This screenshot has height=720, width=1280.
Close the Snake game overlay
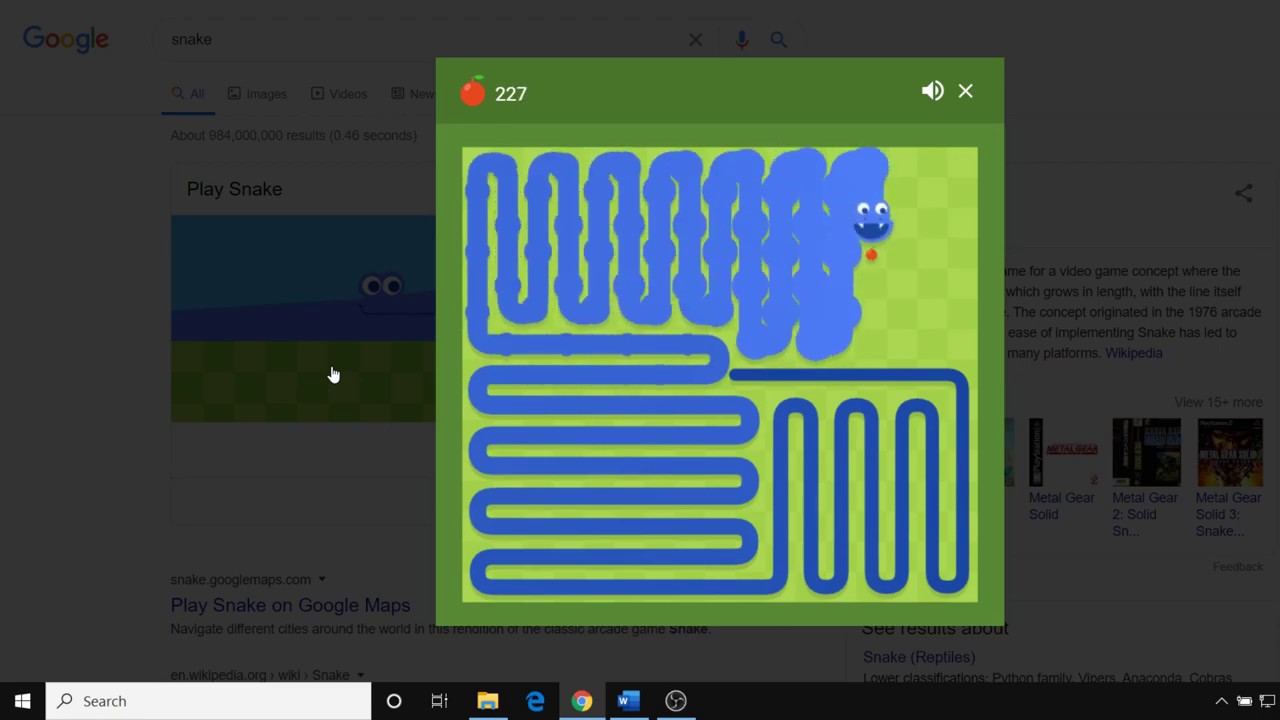point(965,91)
